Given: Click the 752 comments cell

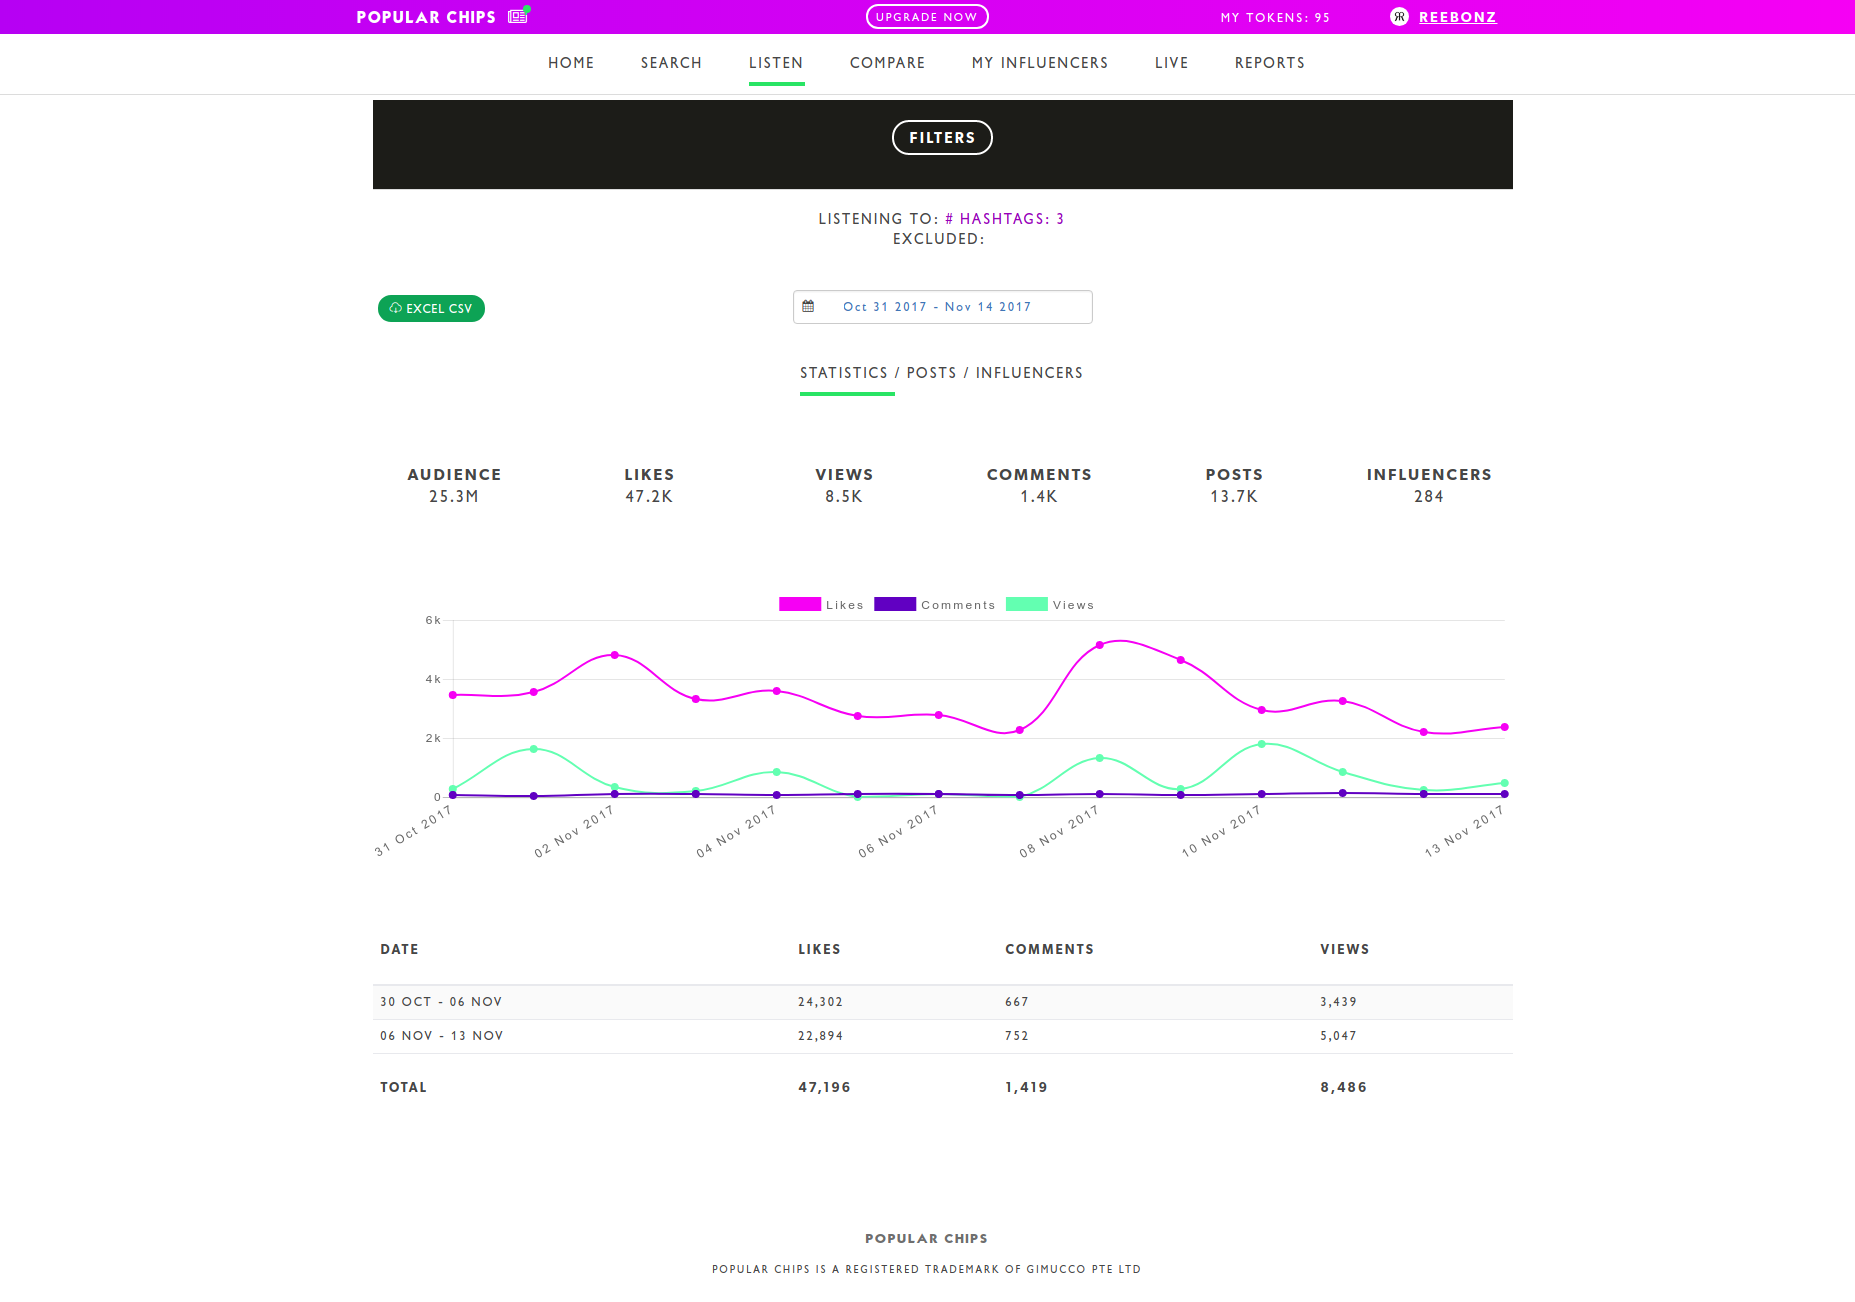Looking at the screenshot, I should 1017,1036.
